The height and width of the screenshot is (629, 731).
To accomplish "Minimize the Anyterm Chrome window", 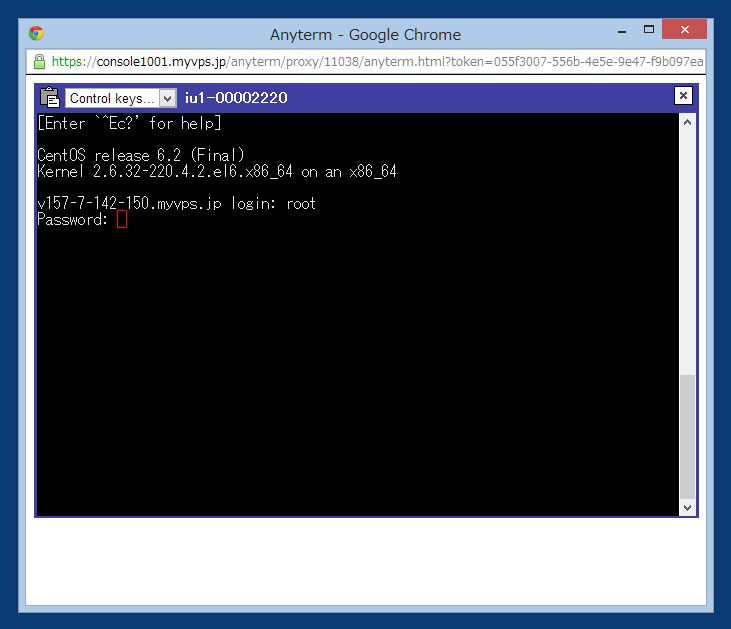I will (x=622, y=31).
